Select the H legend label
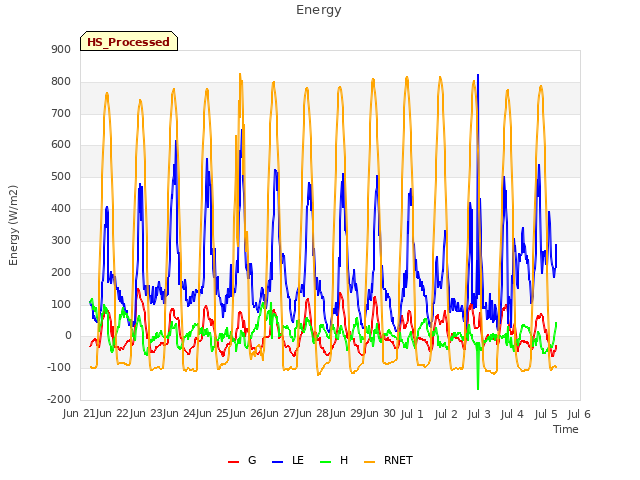 coord(344,460)
